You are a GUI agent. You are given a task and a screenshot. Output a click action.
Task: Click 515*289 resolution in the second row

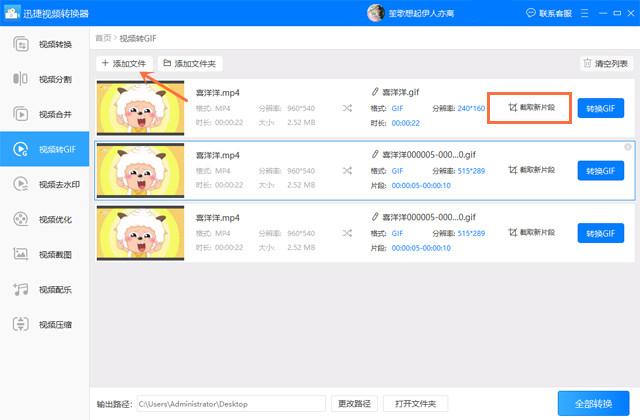pos(471,171)
